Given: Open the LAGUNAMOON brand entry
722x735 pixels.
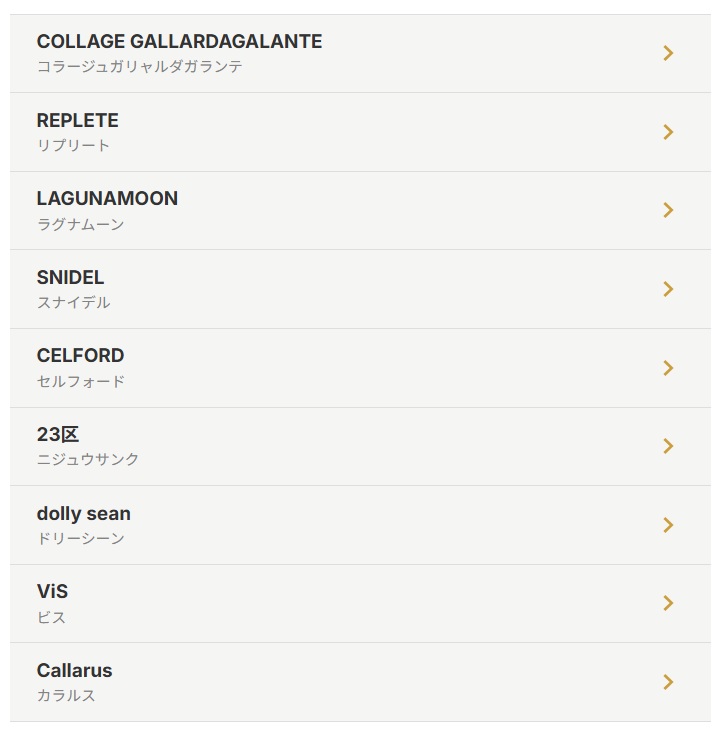Looking at the screenshot, I should point(107,199).
